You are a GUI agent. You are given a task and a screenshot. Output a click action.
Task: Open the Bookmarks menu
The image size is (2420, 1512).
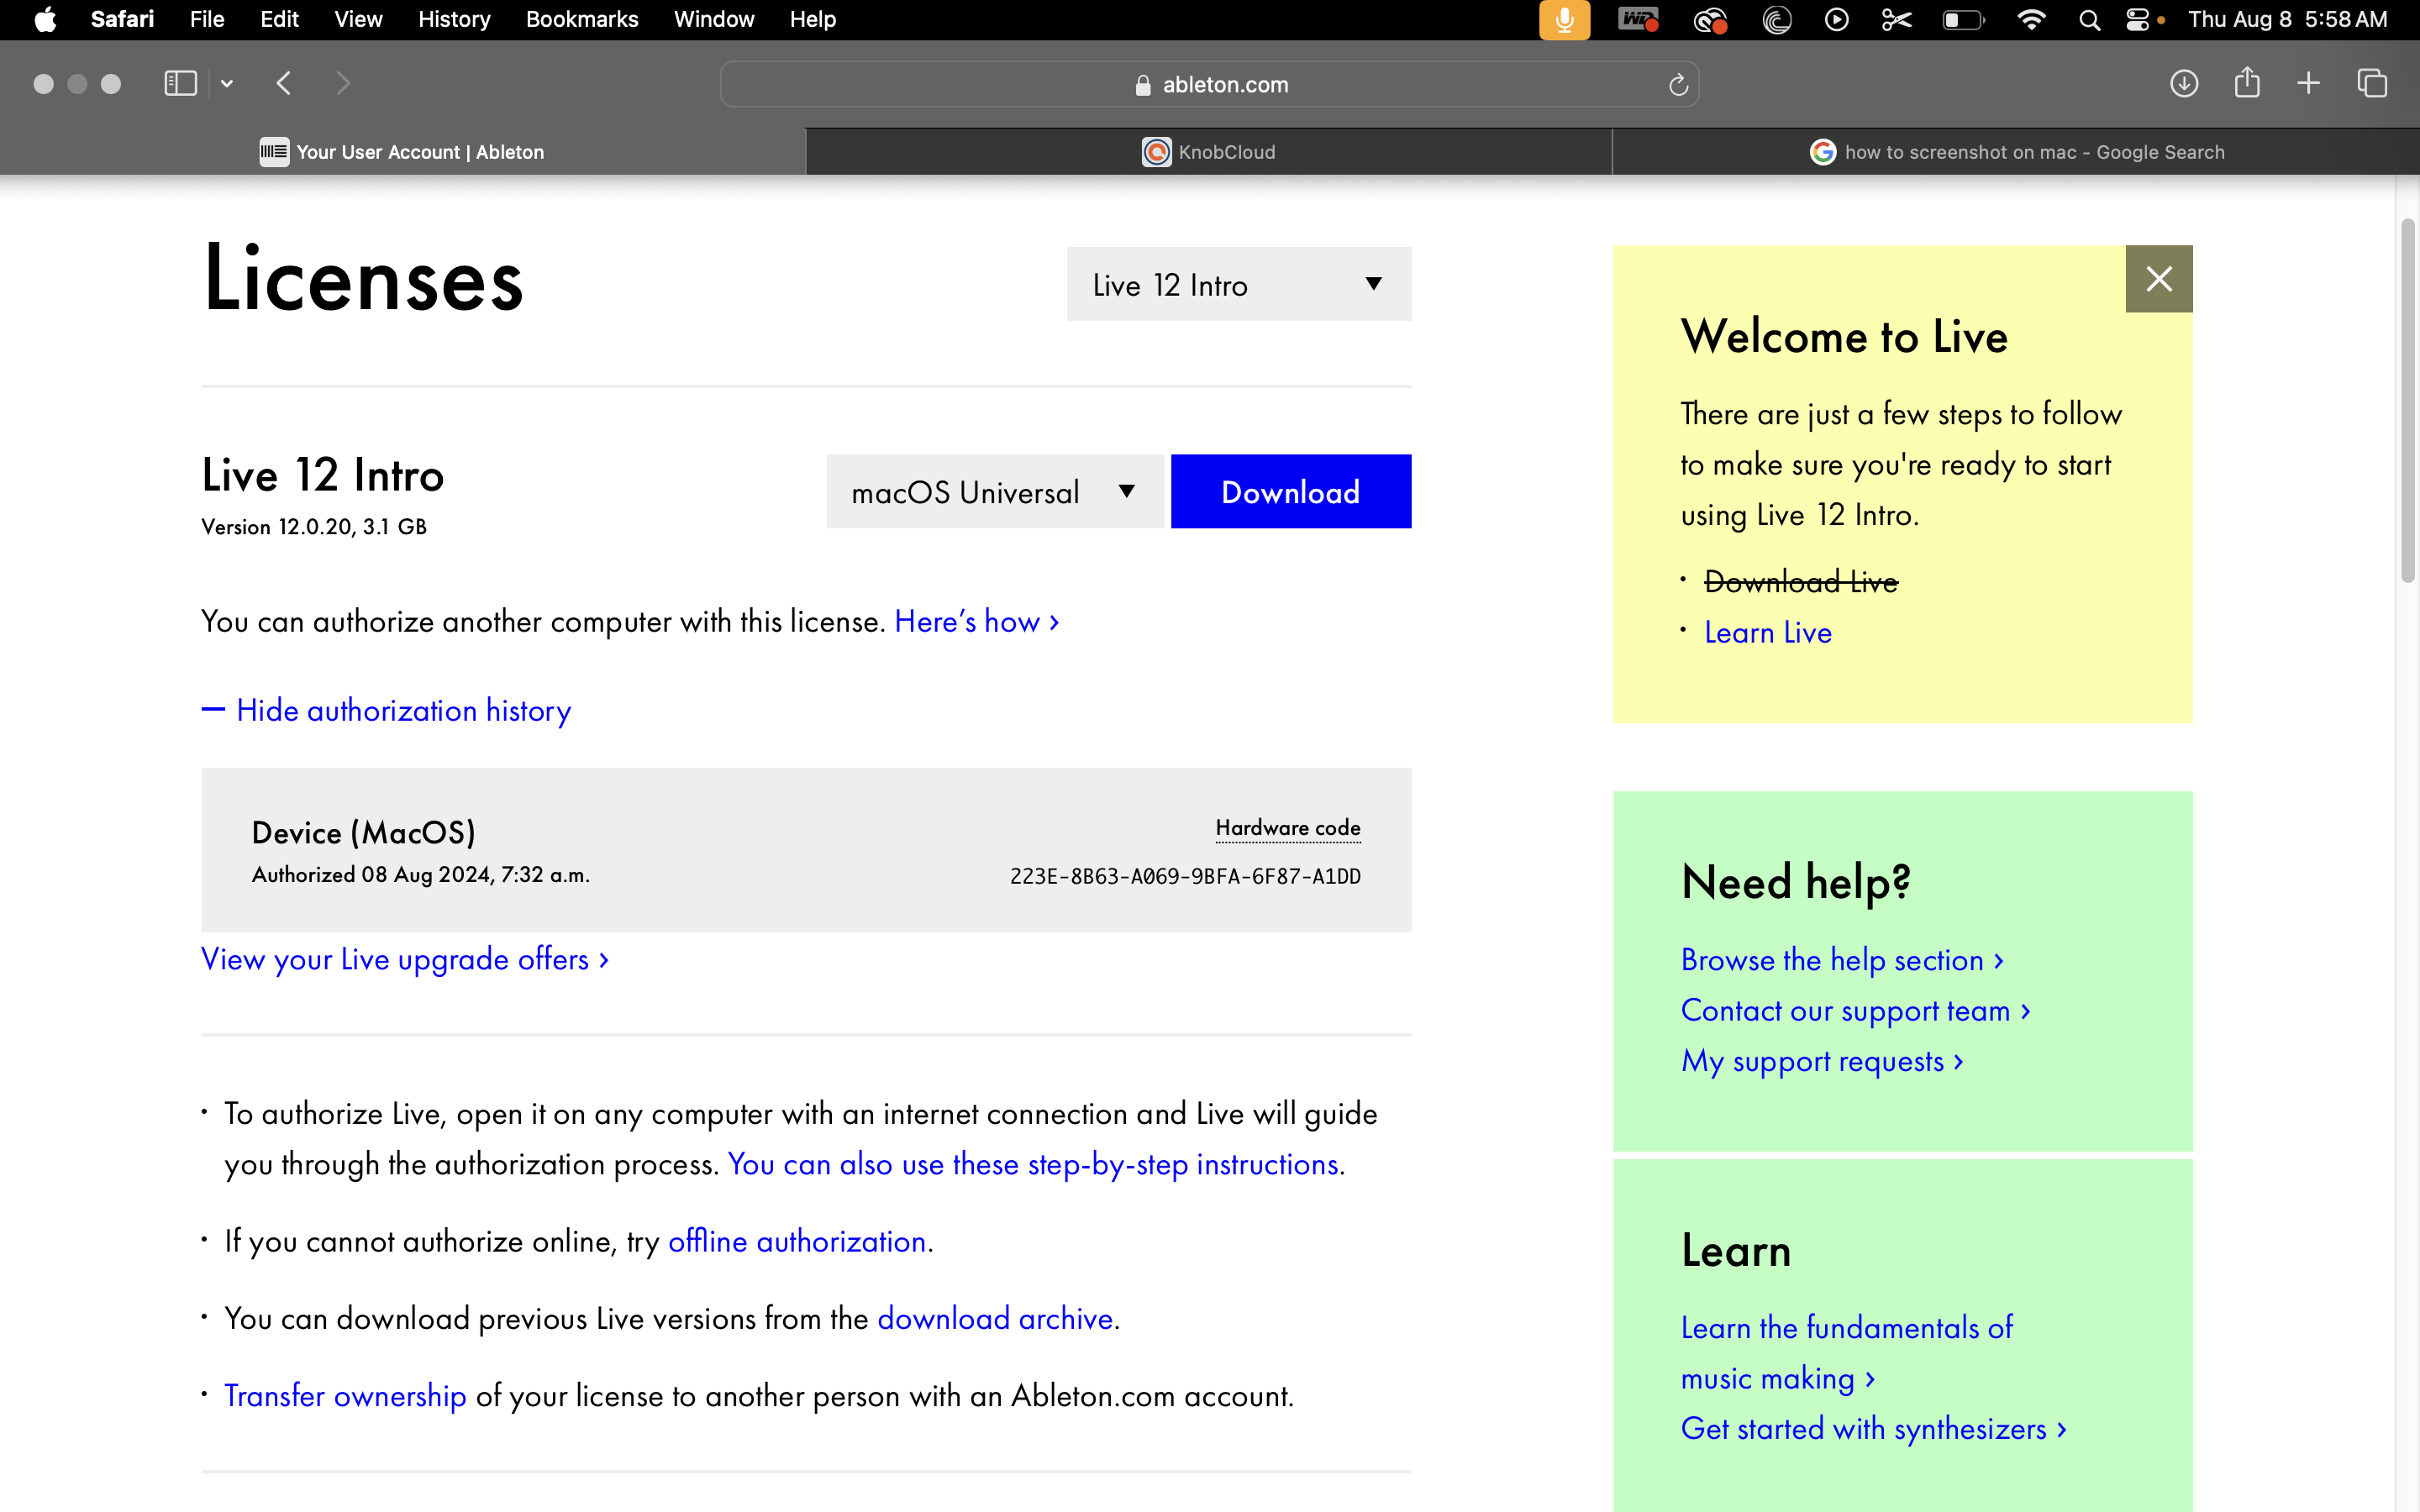[582, 19]
